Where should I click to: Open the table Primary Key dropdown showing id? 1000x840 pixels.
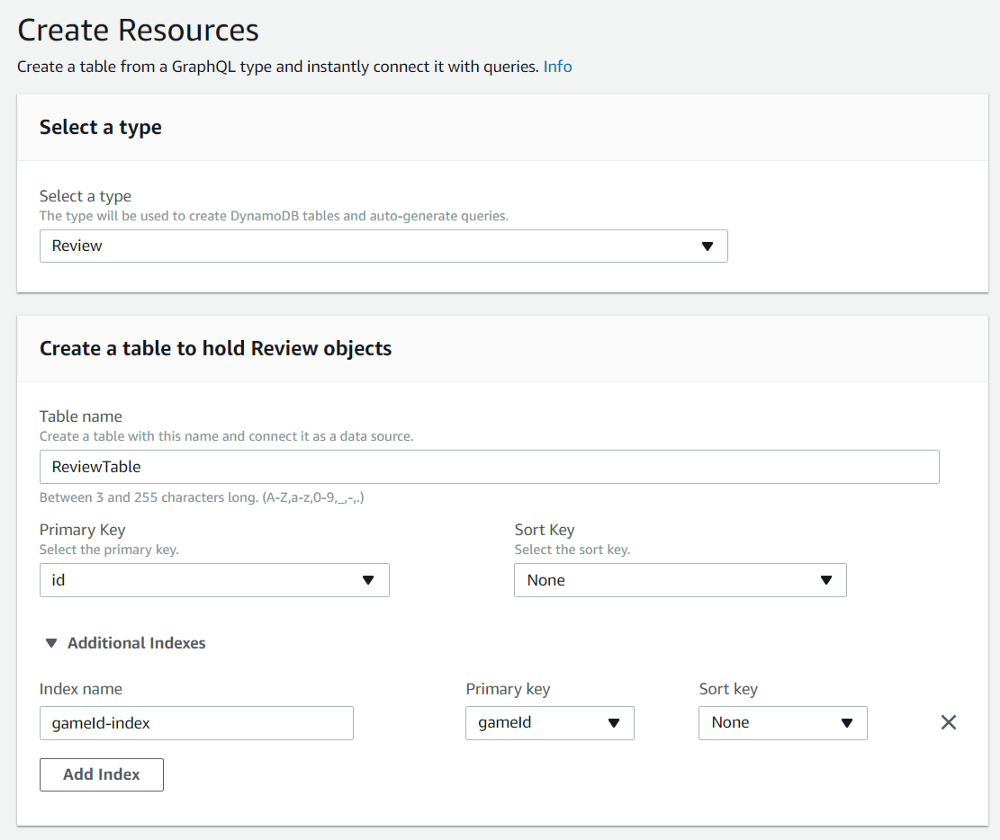pyautogui.click(x=214, y=580)
